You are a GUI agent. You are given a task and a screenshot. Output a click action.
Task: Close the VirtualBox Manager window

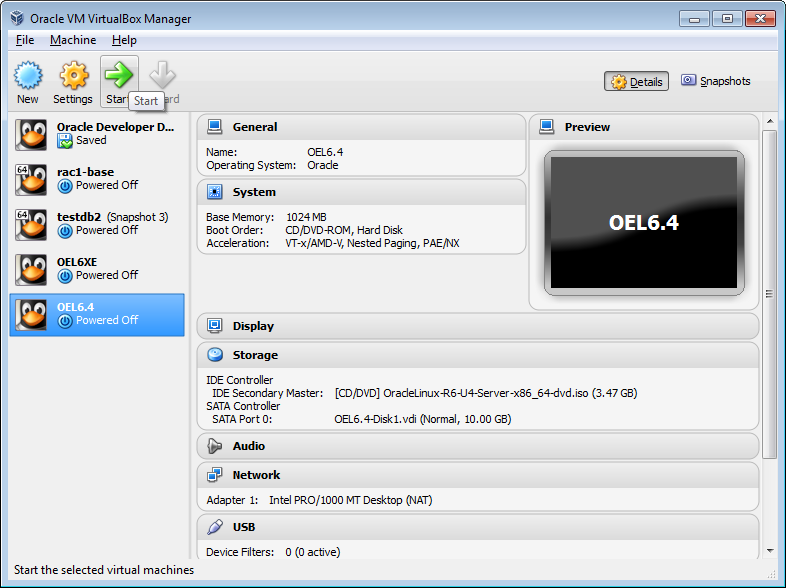760,19
